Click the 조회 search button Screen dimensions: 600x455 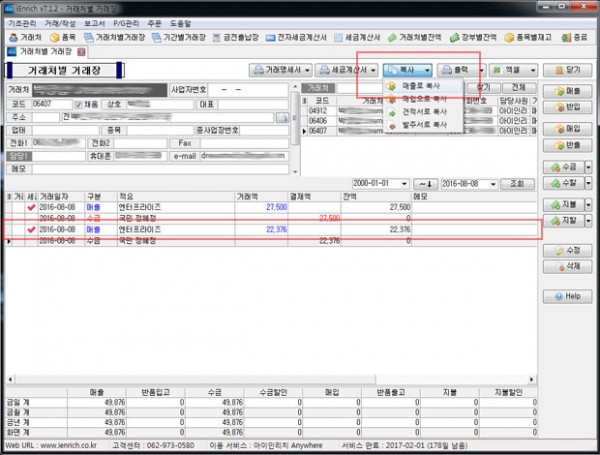pos(514,185)
